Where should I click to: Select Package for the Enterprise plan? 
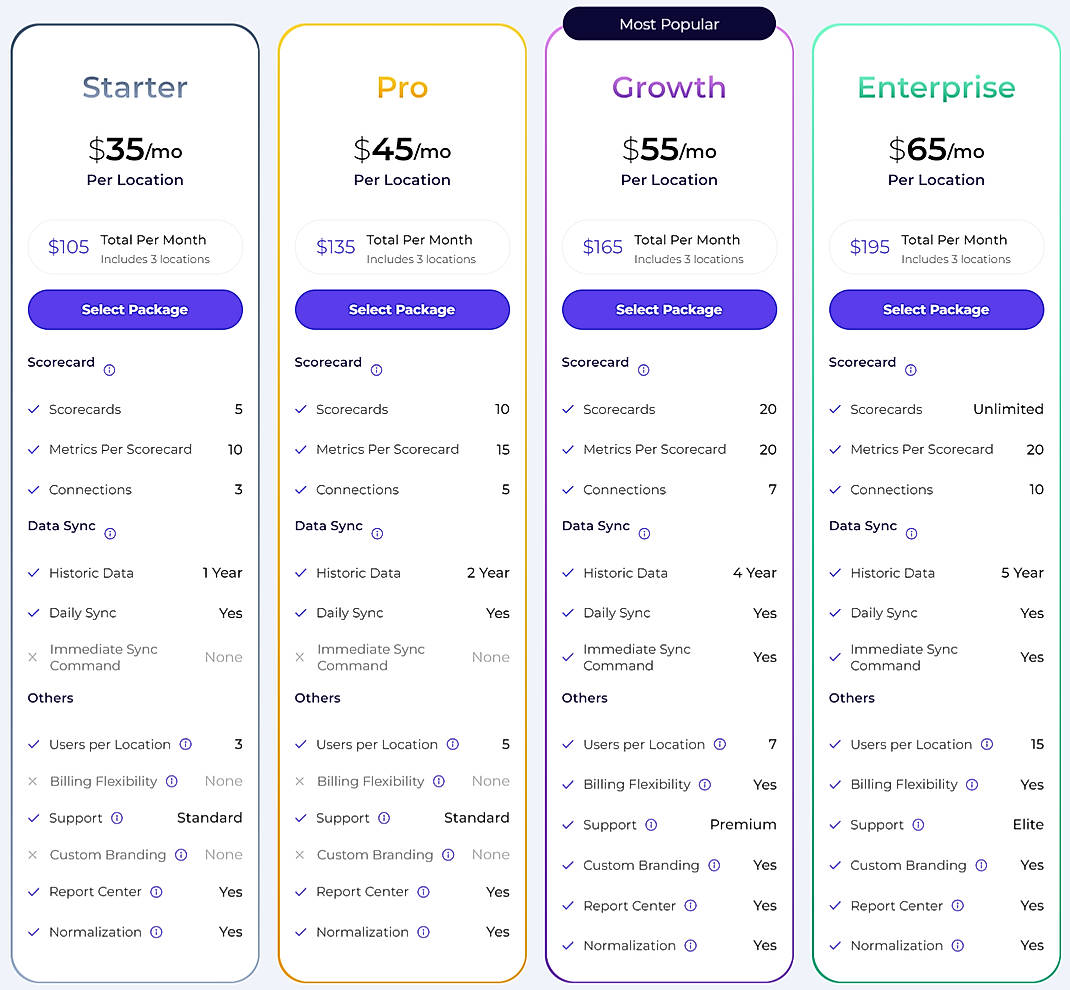point(936,310)
